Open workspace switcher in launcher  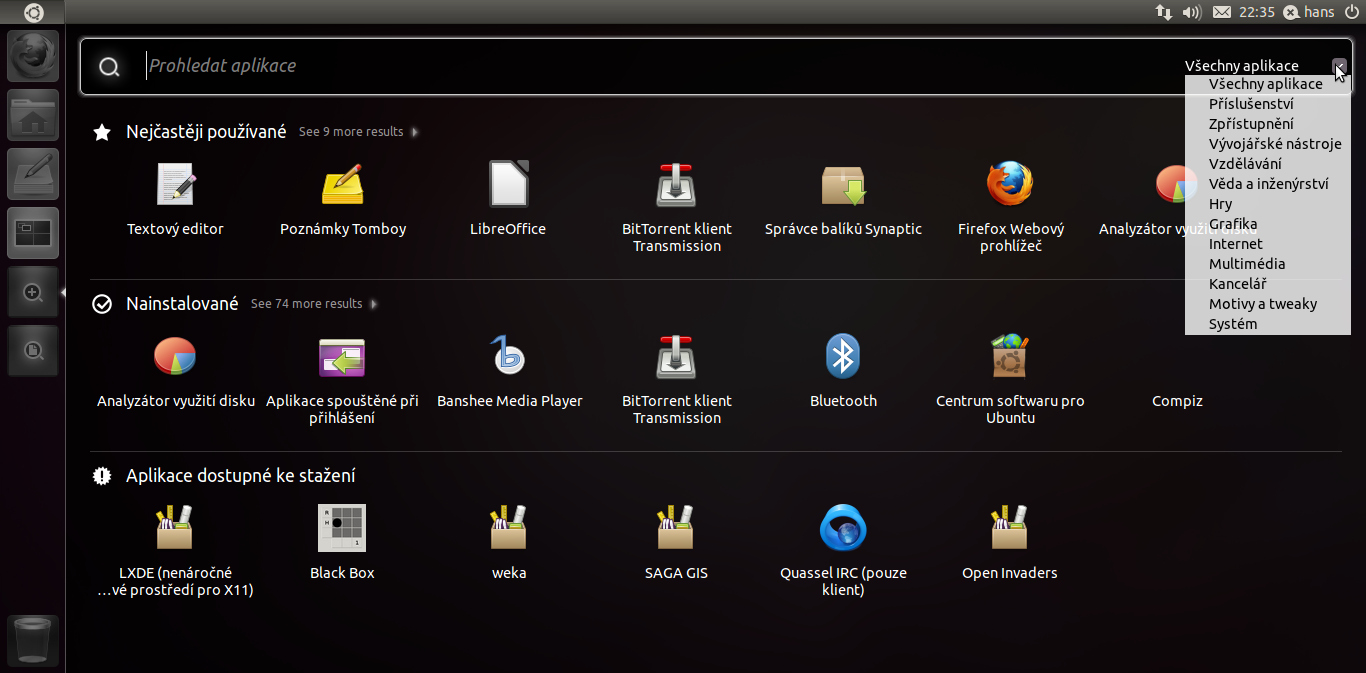point(33,233)
